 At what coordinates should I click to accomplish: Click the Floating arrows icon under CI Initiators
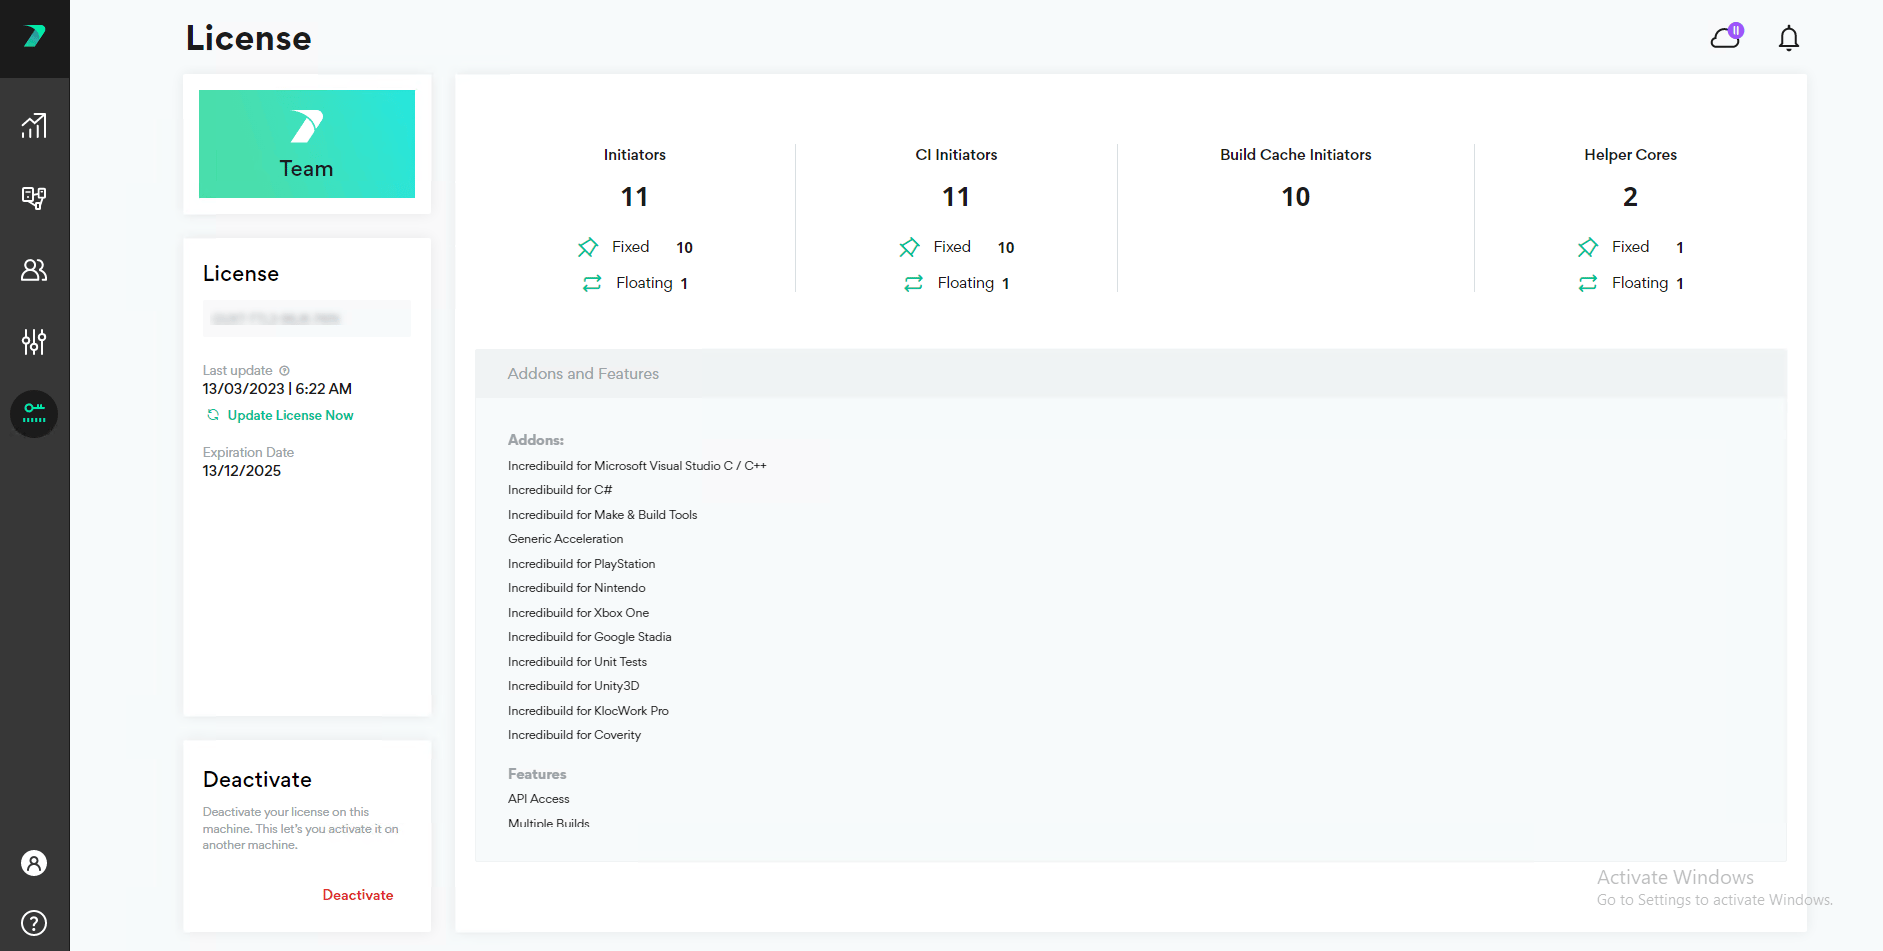pos(914,283)
